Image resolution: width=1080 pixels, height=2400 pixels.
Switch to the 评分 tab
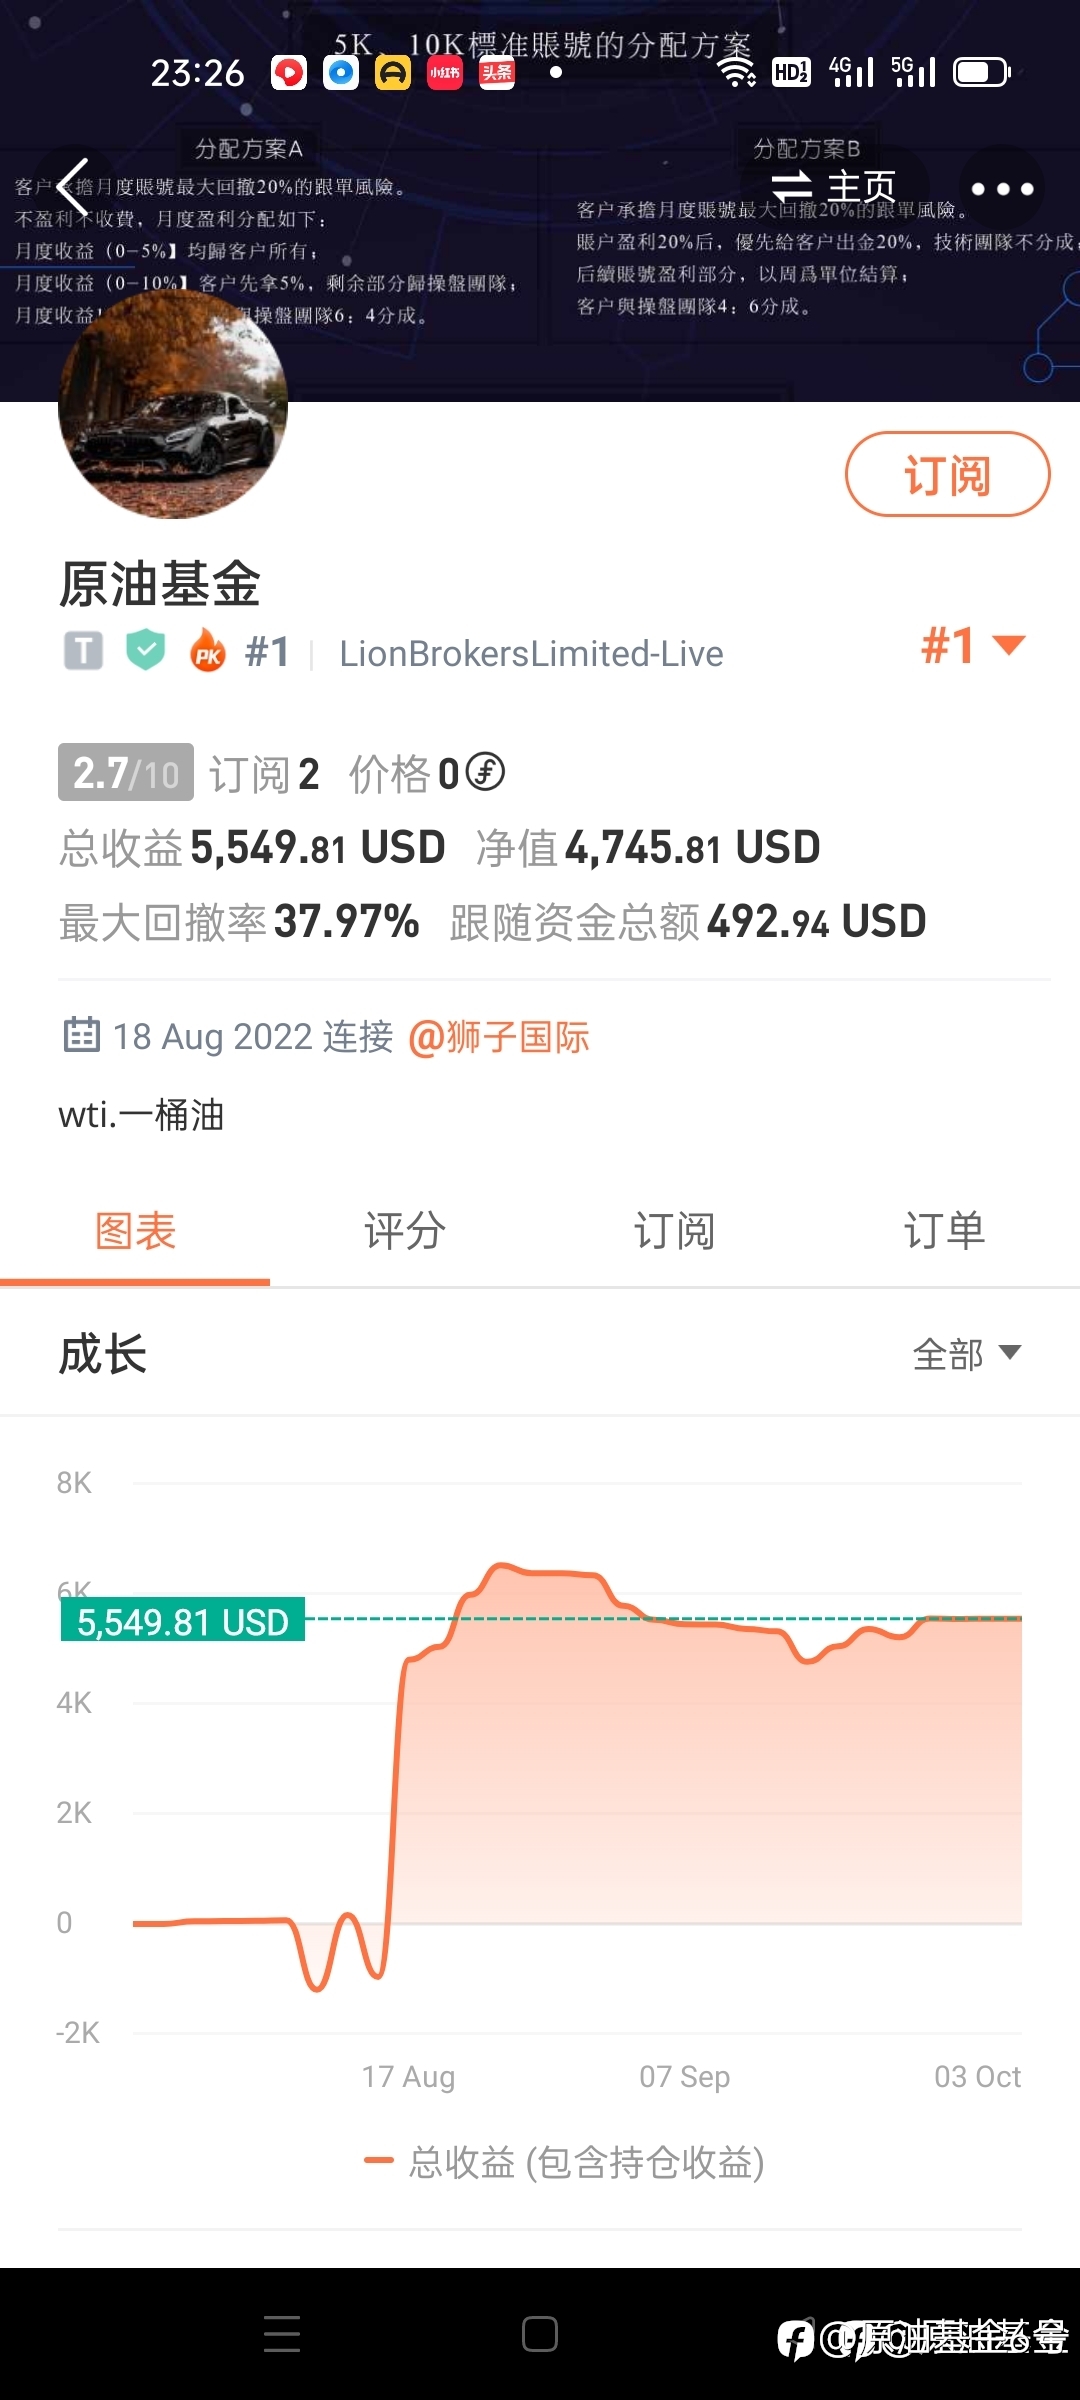coord(405,1231)
